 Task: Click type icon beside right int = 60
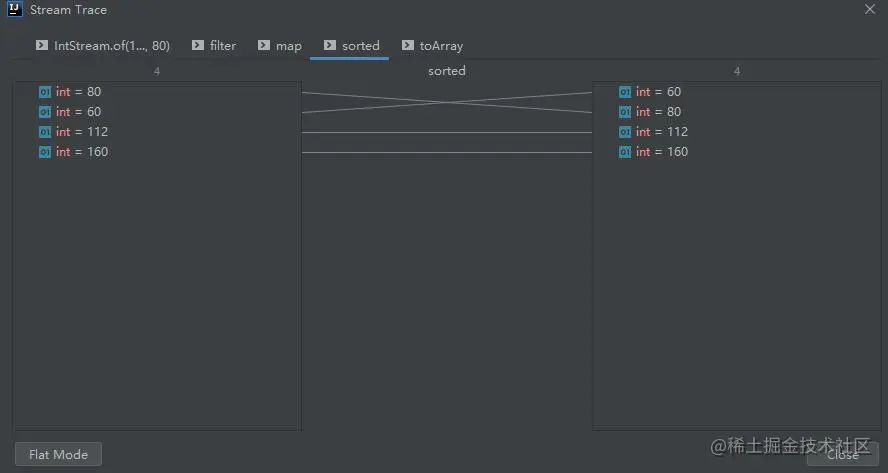pos(625,92)
